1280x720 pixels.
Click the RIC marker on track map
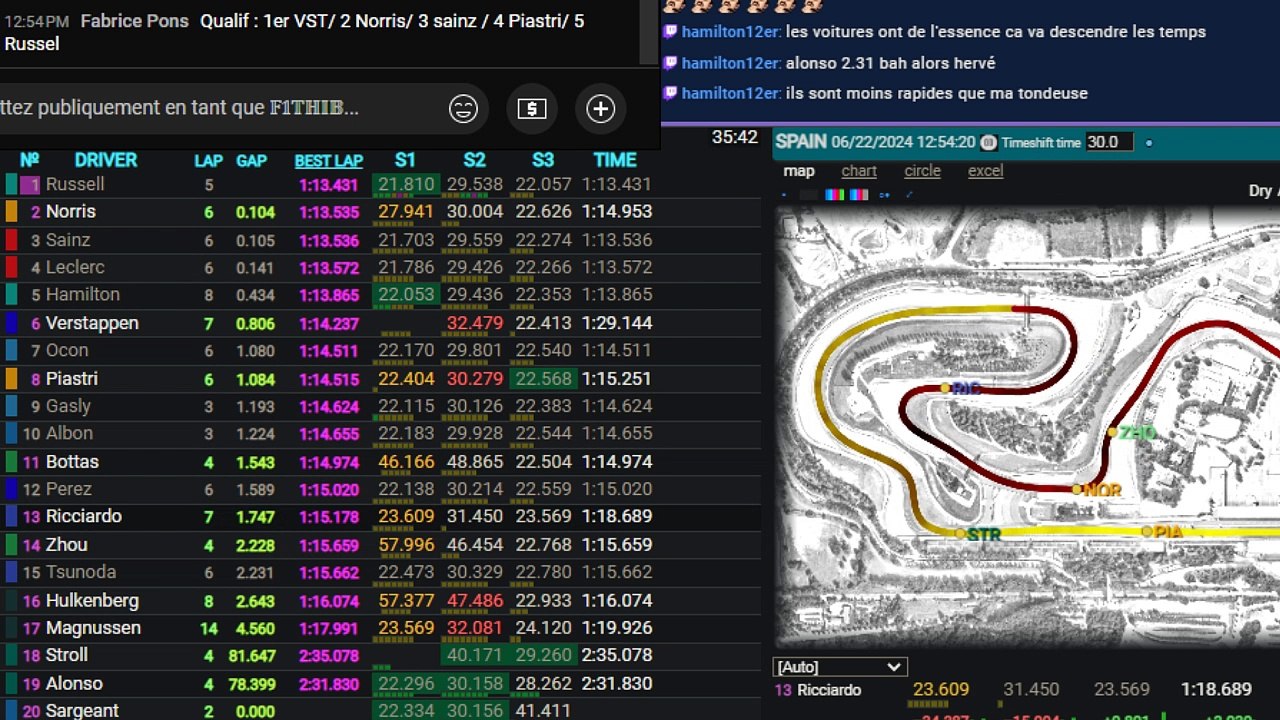pyautogui.click(x=960, y=388)
